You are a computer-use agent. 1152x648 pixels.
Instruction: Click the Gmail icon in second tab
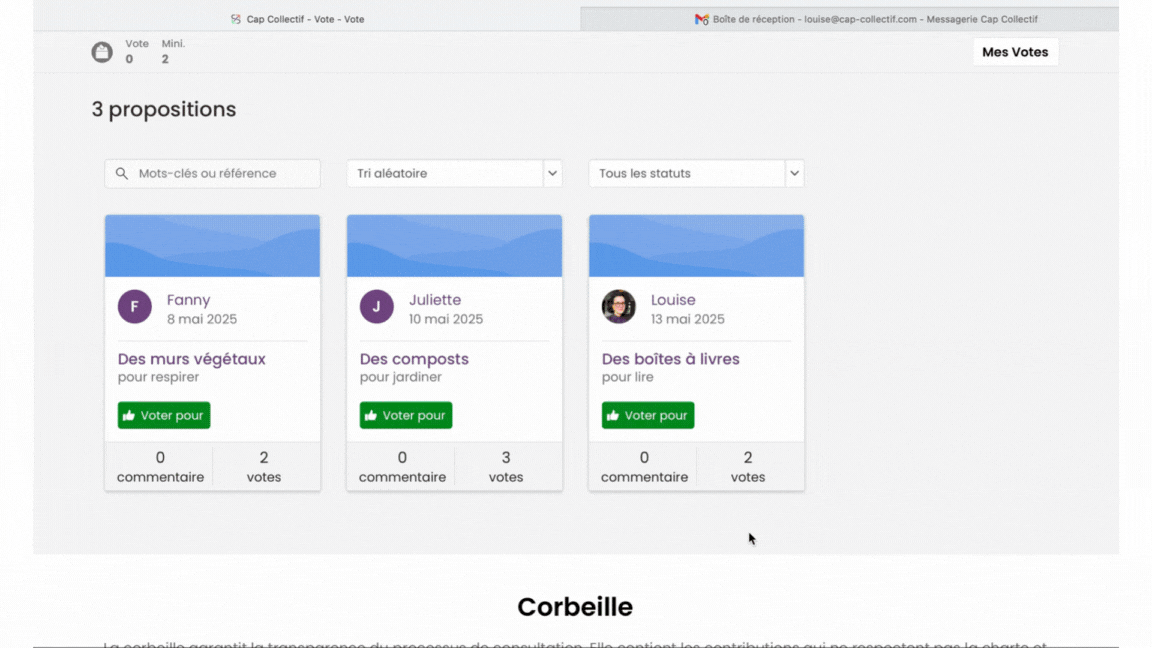pyautogui.click(x=702, y=19)
